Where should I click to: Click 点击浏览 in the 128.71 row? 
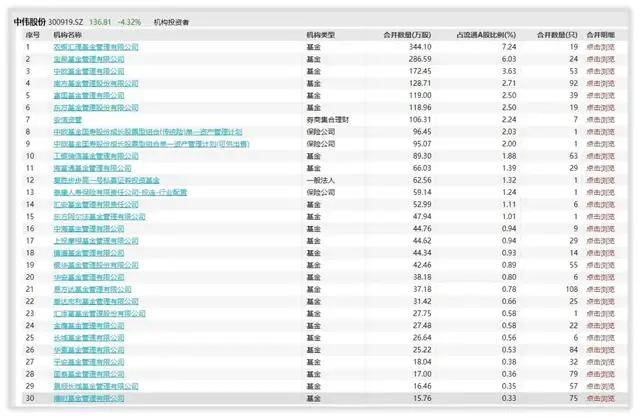(x=600, y=83)
